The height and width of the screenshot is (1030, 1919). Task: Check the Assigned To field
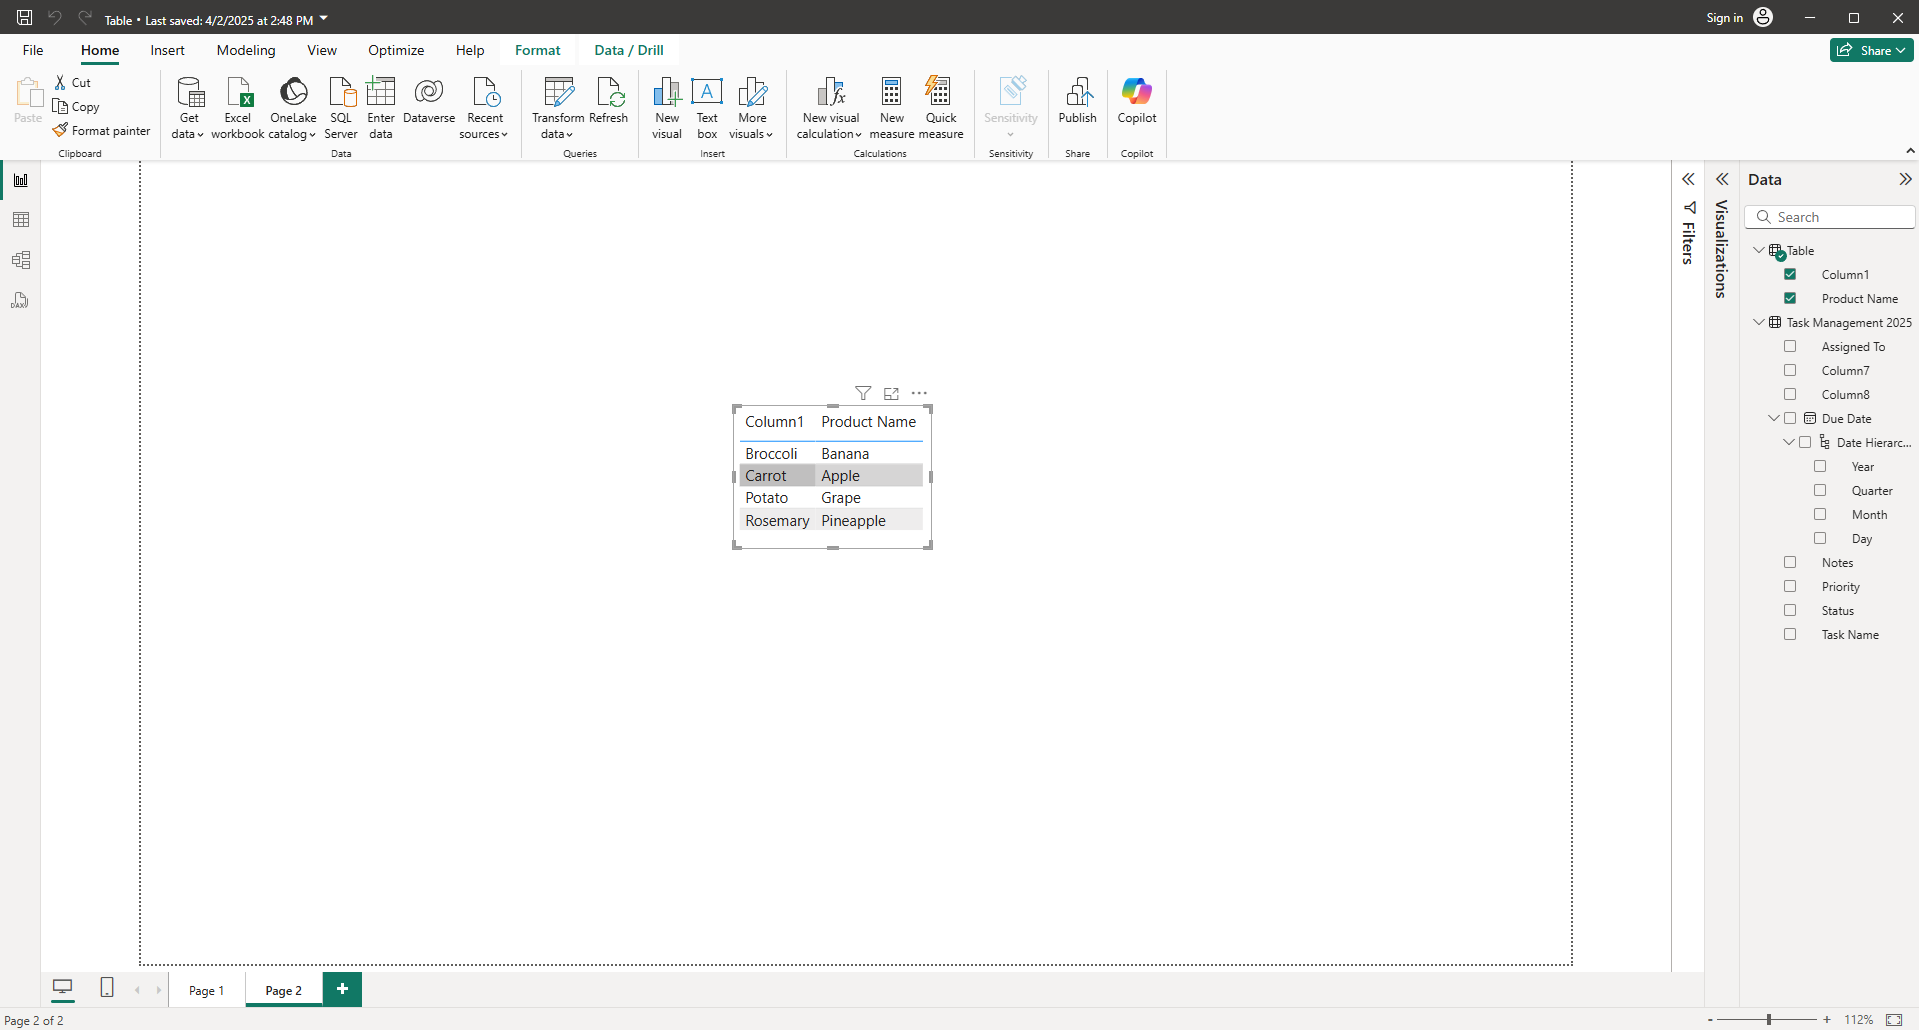point(1790,346)
